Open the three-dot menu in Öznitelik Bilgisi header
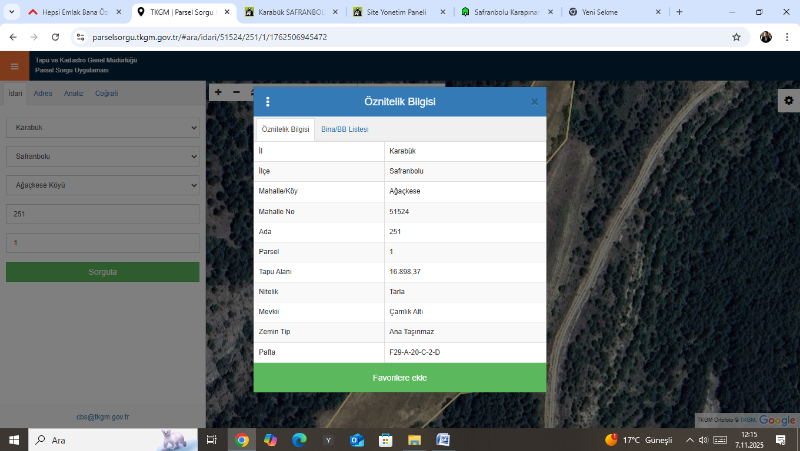 coord(268,102)
